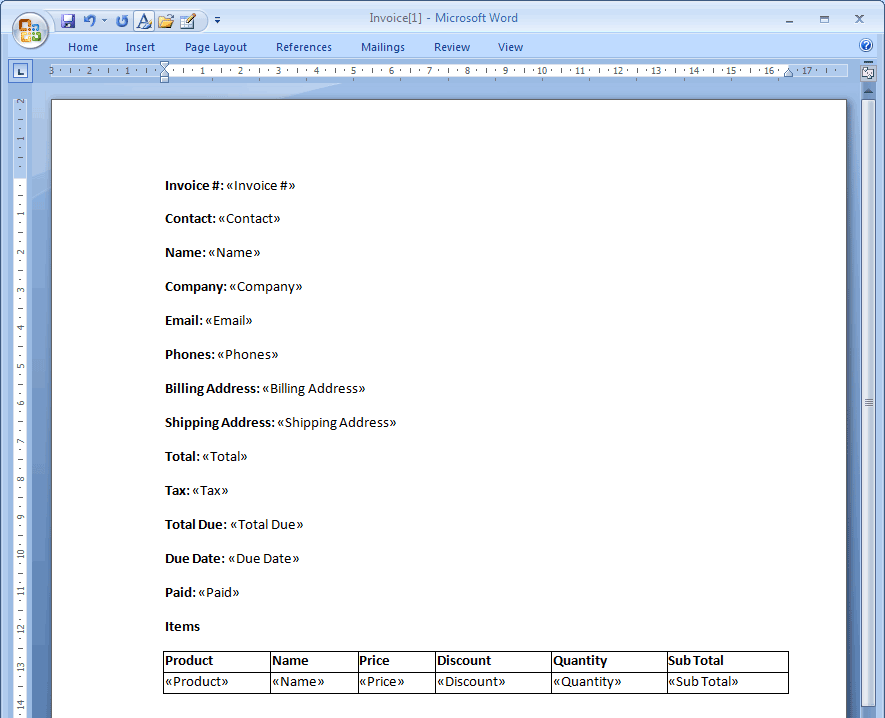Click the Discount table header cell
Image resolution: width=885 pixels, height=718 pixels.
[493, 661]
